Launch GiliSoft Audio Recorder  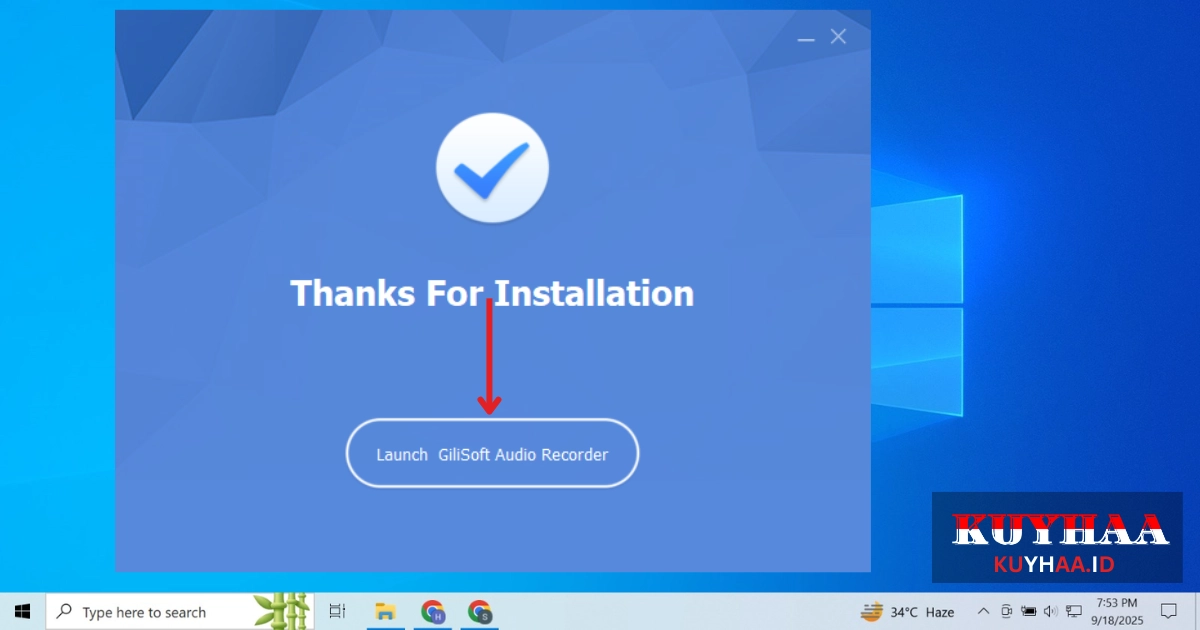(x=492, y=454)
